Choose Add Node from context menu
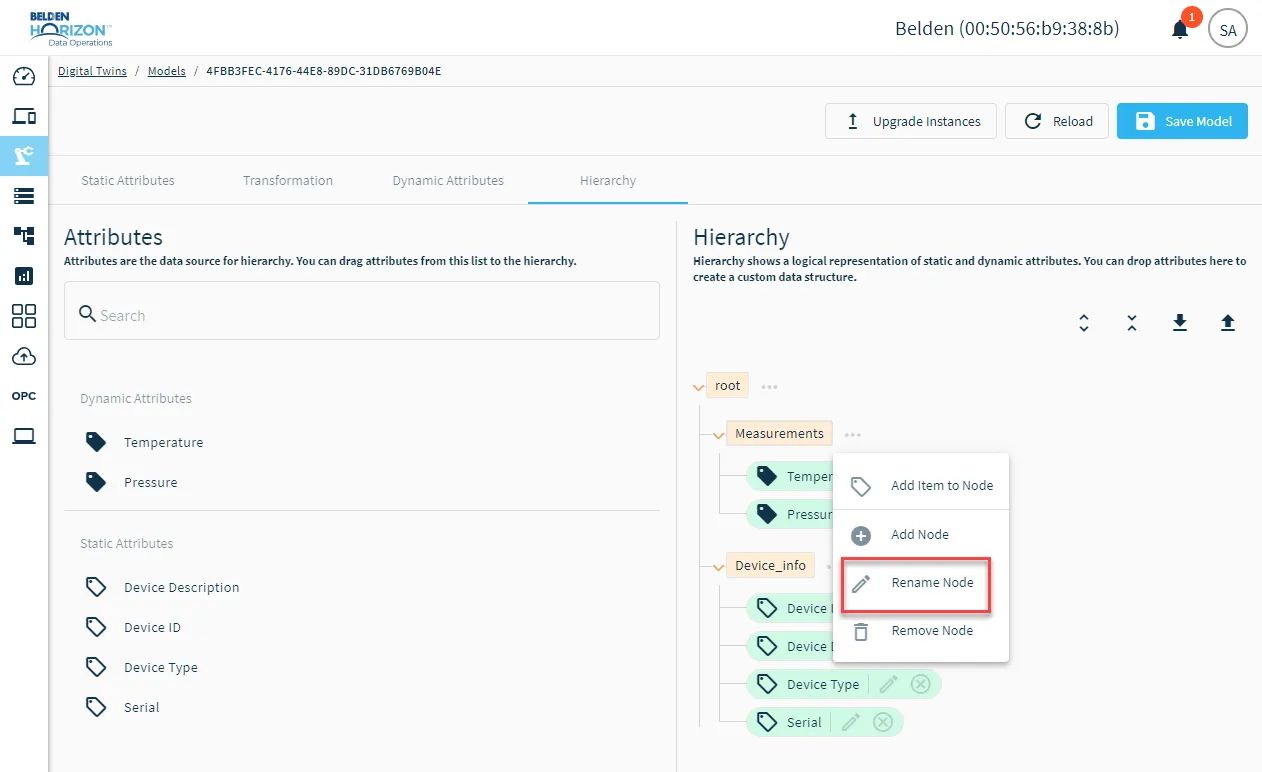1262x772 pixels. coord(921,535)
